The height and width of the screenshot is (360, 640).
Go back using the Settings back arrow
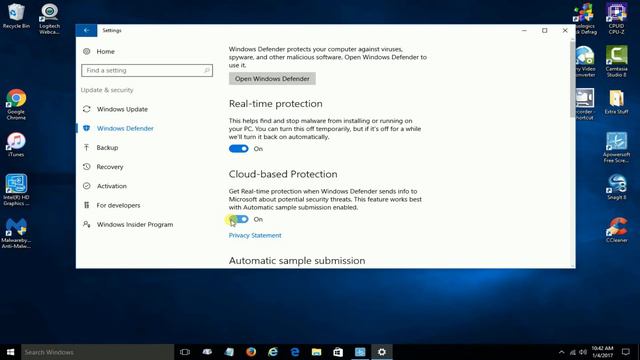point(86,30)
